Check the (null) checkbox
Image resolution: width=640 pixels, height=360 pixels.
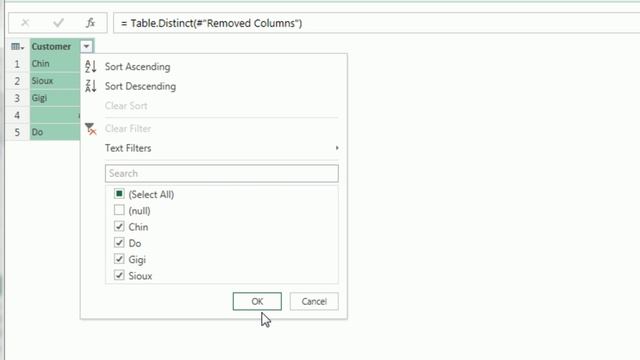point(119,210)
